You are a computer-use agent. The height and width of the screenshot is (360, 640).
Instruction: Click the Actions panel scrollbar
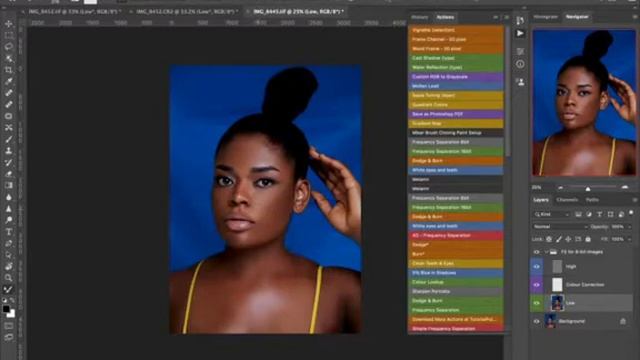(x=507, y=91)
